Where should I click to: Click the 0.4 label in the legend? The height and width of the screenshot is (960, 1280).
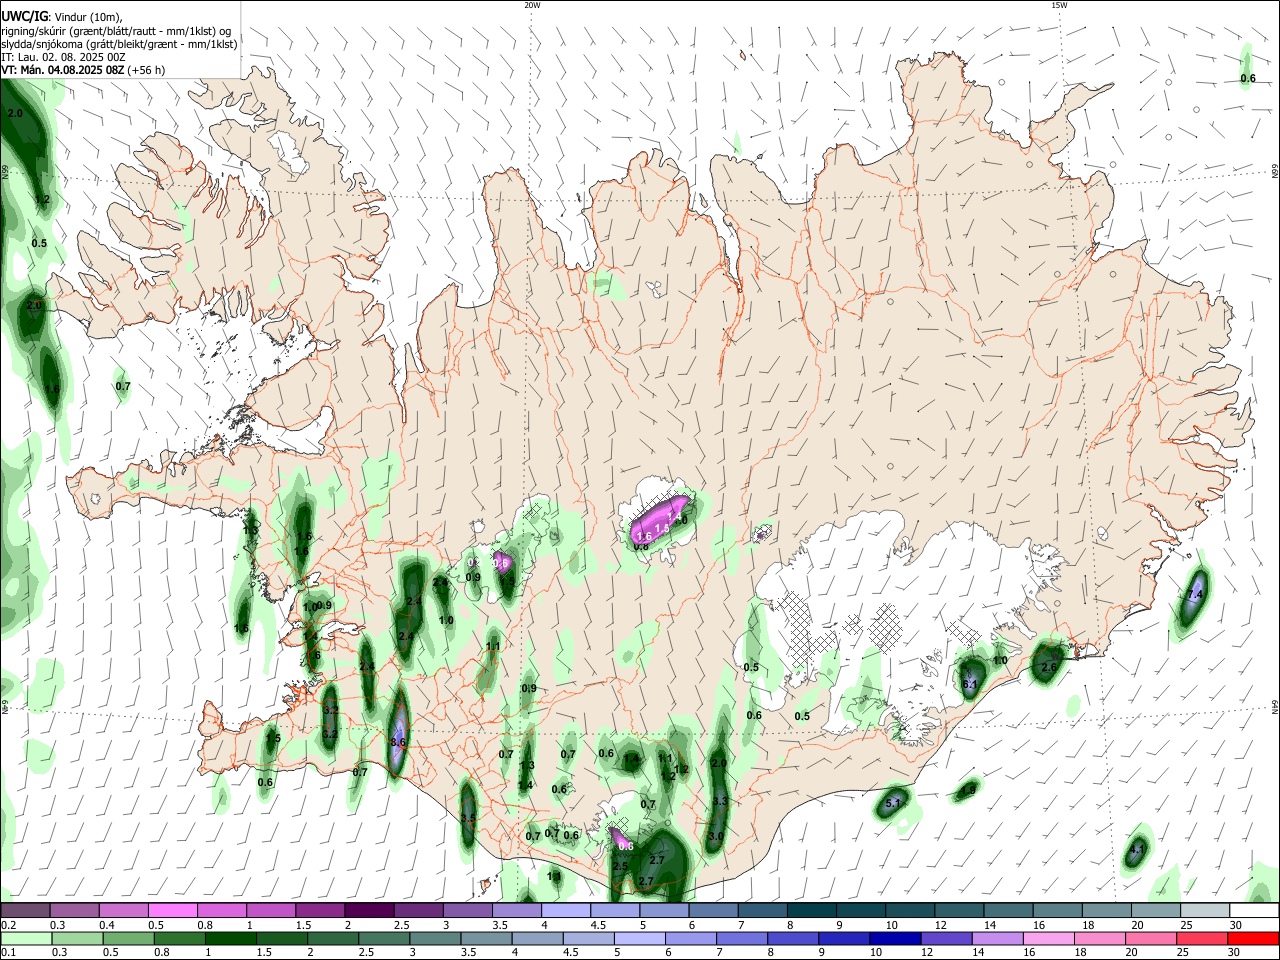coord(107,926)
